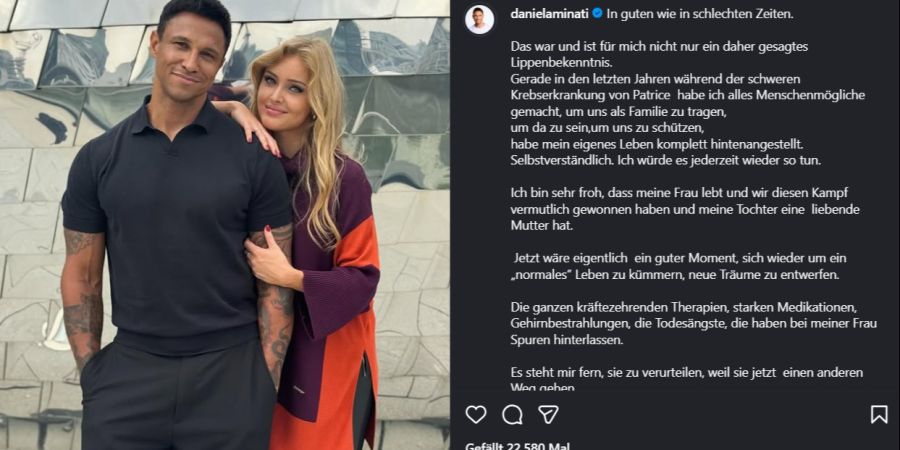Open the danielaminati profile avatar
Image resolution: width=900 pixels, height=450 pixels.
(x=479, y=20)
